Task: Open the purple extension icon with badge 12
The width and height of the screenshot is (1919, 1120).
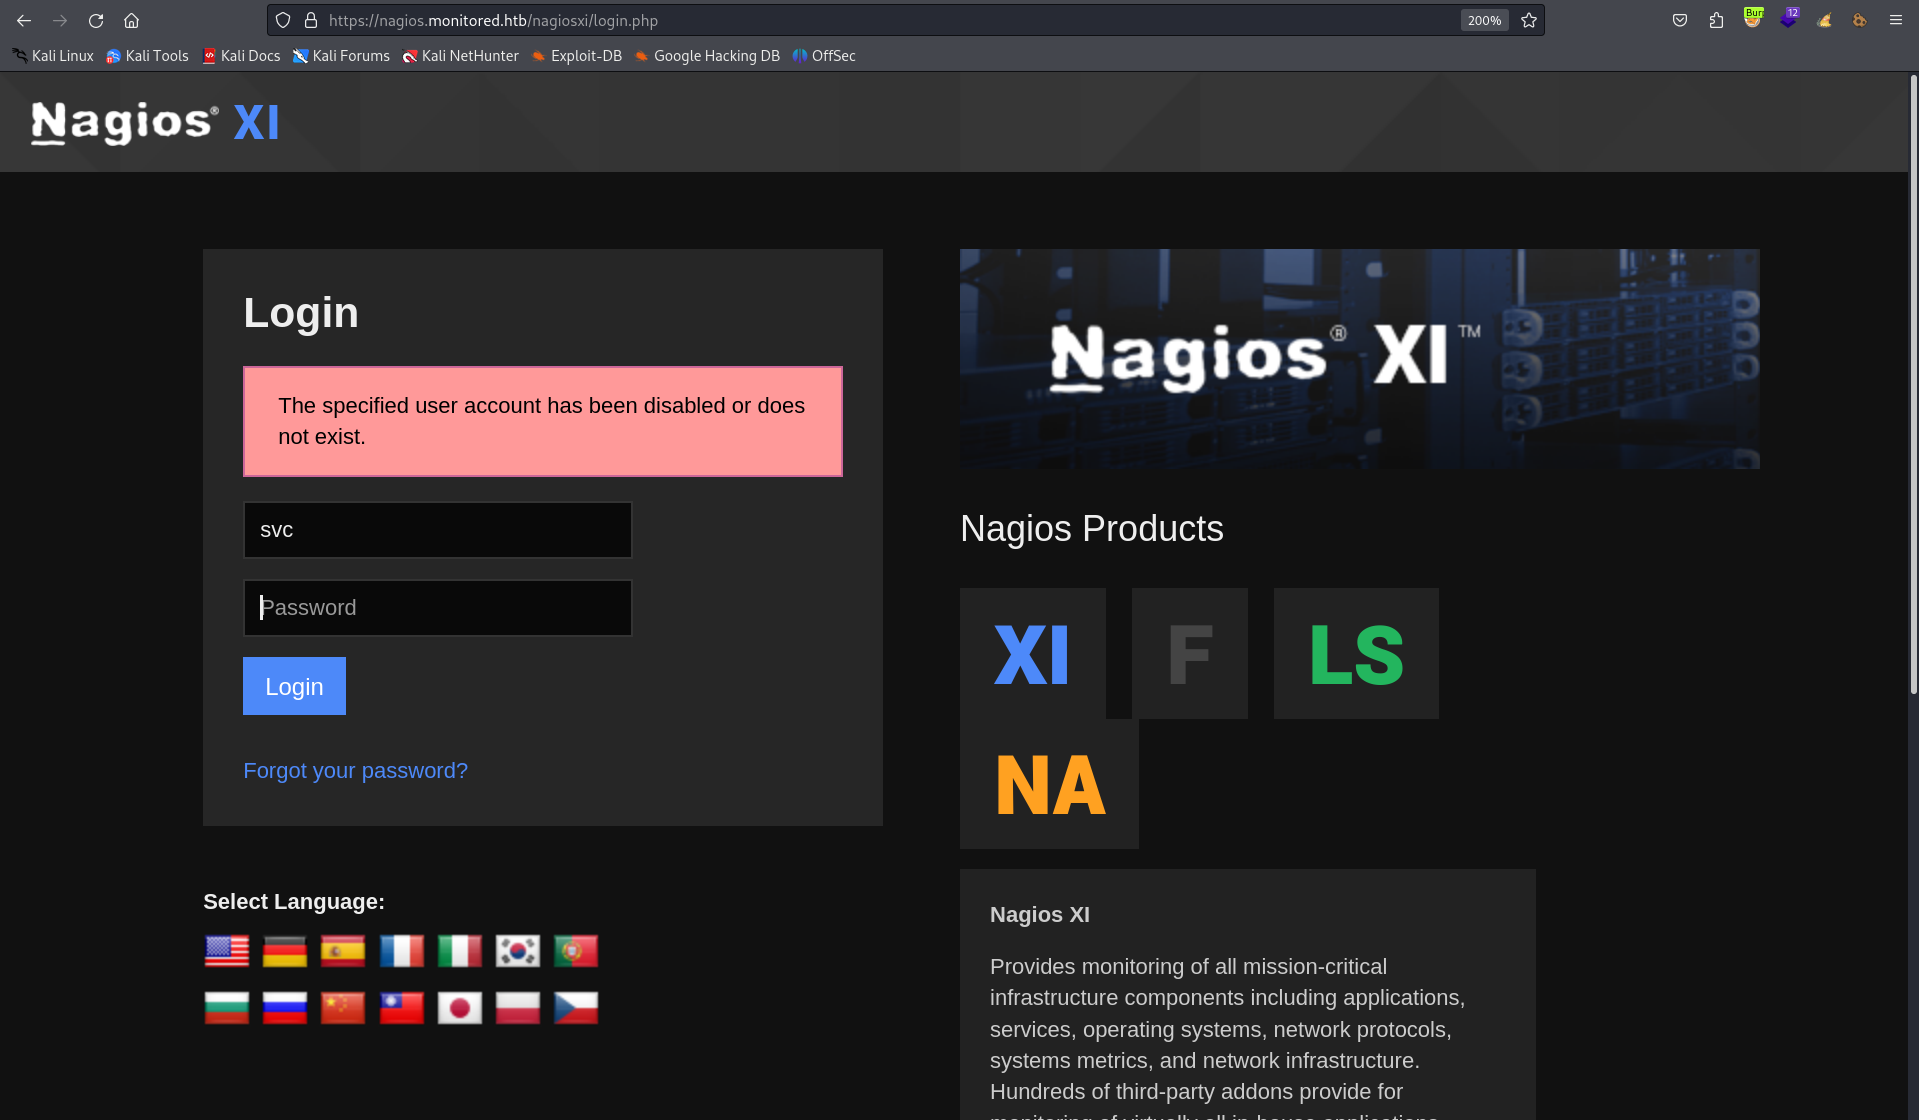Action: click(1788, 19)
